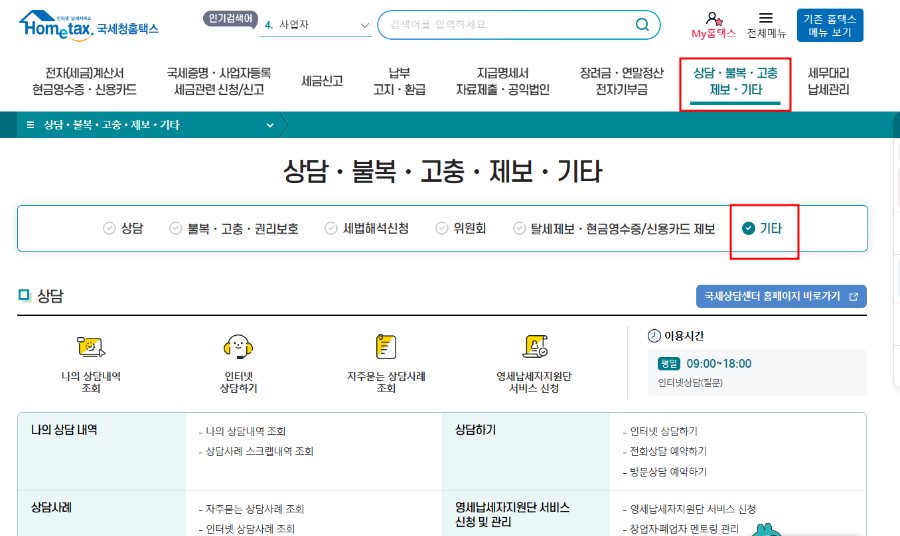The image size is (900, 536).
Task: Open 나의 상담내역 조회 link
Action: pyautogui.click(x=245, y=431)
